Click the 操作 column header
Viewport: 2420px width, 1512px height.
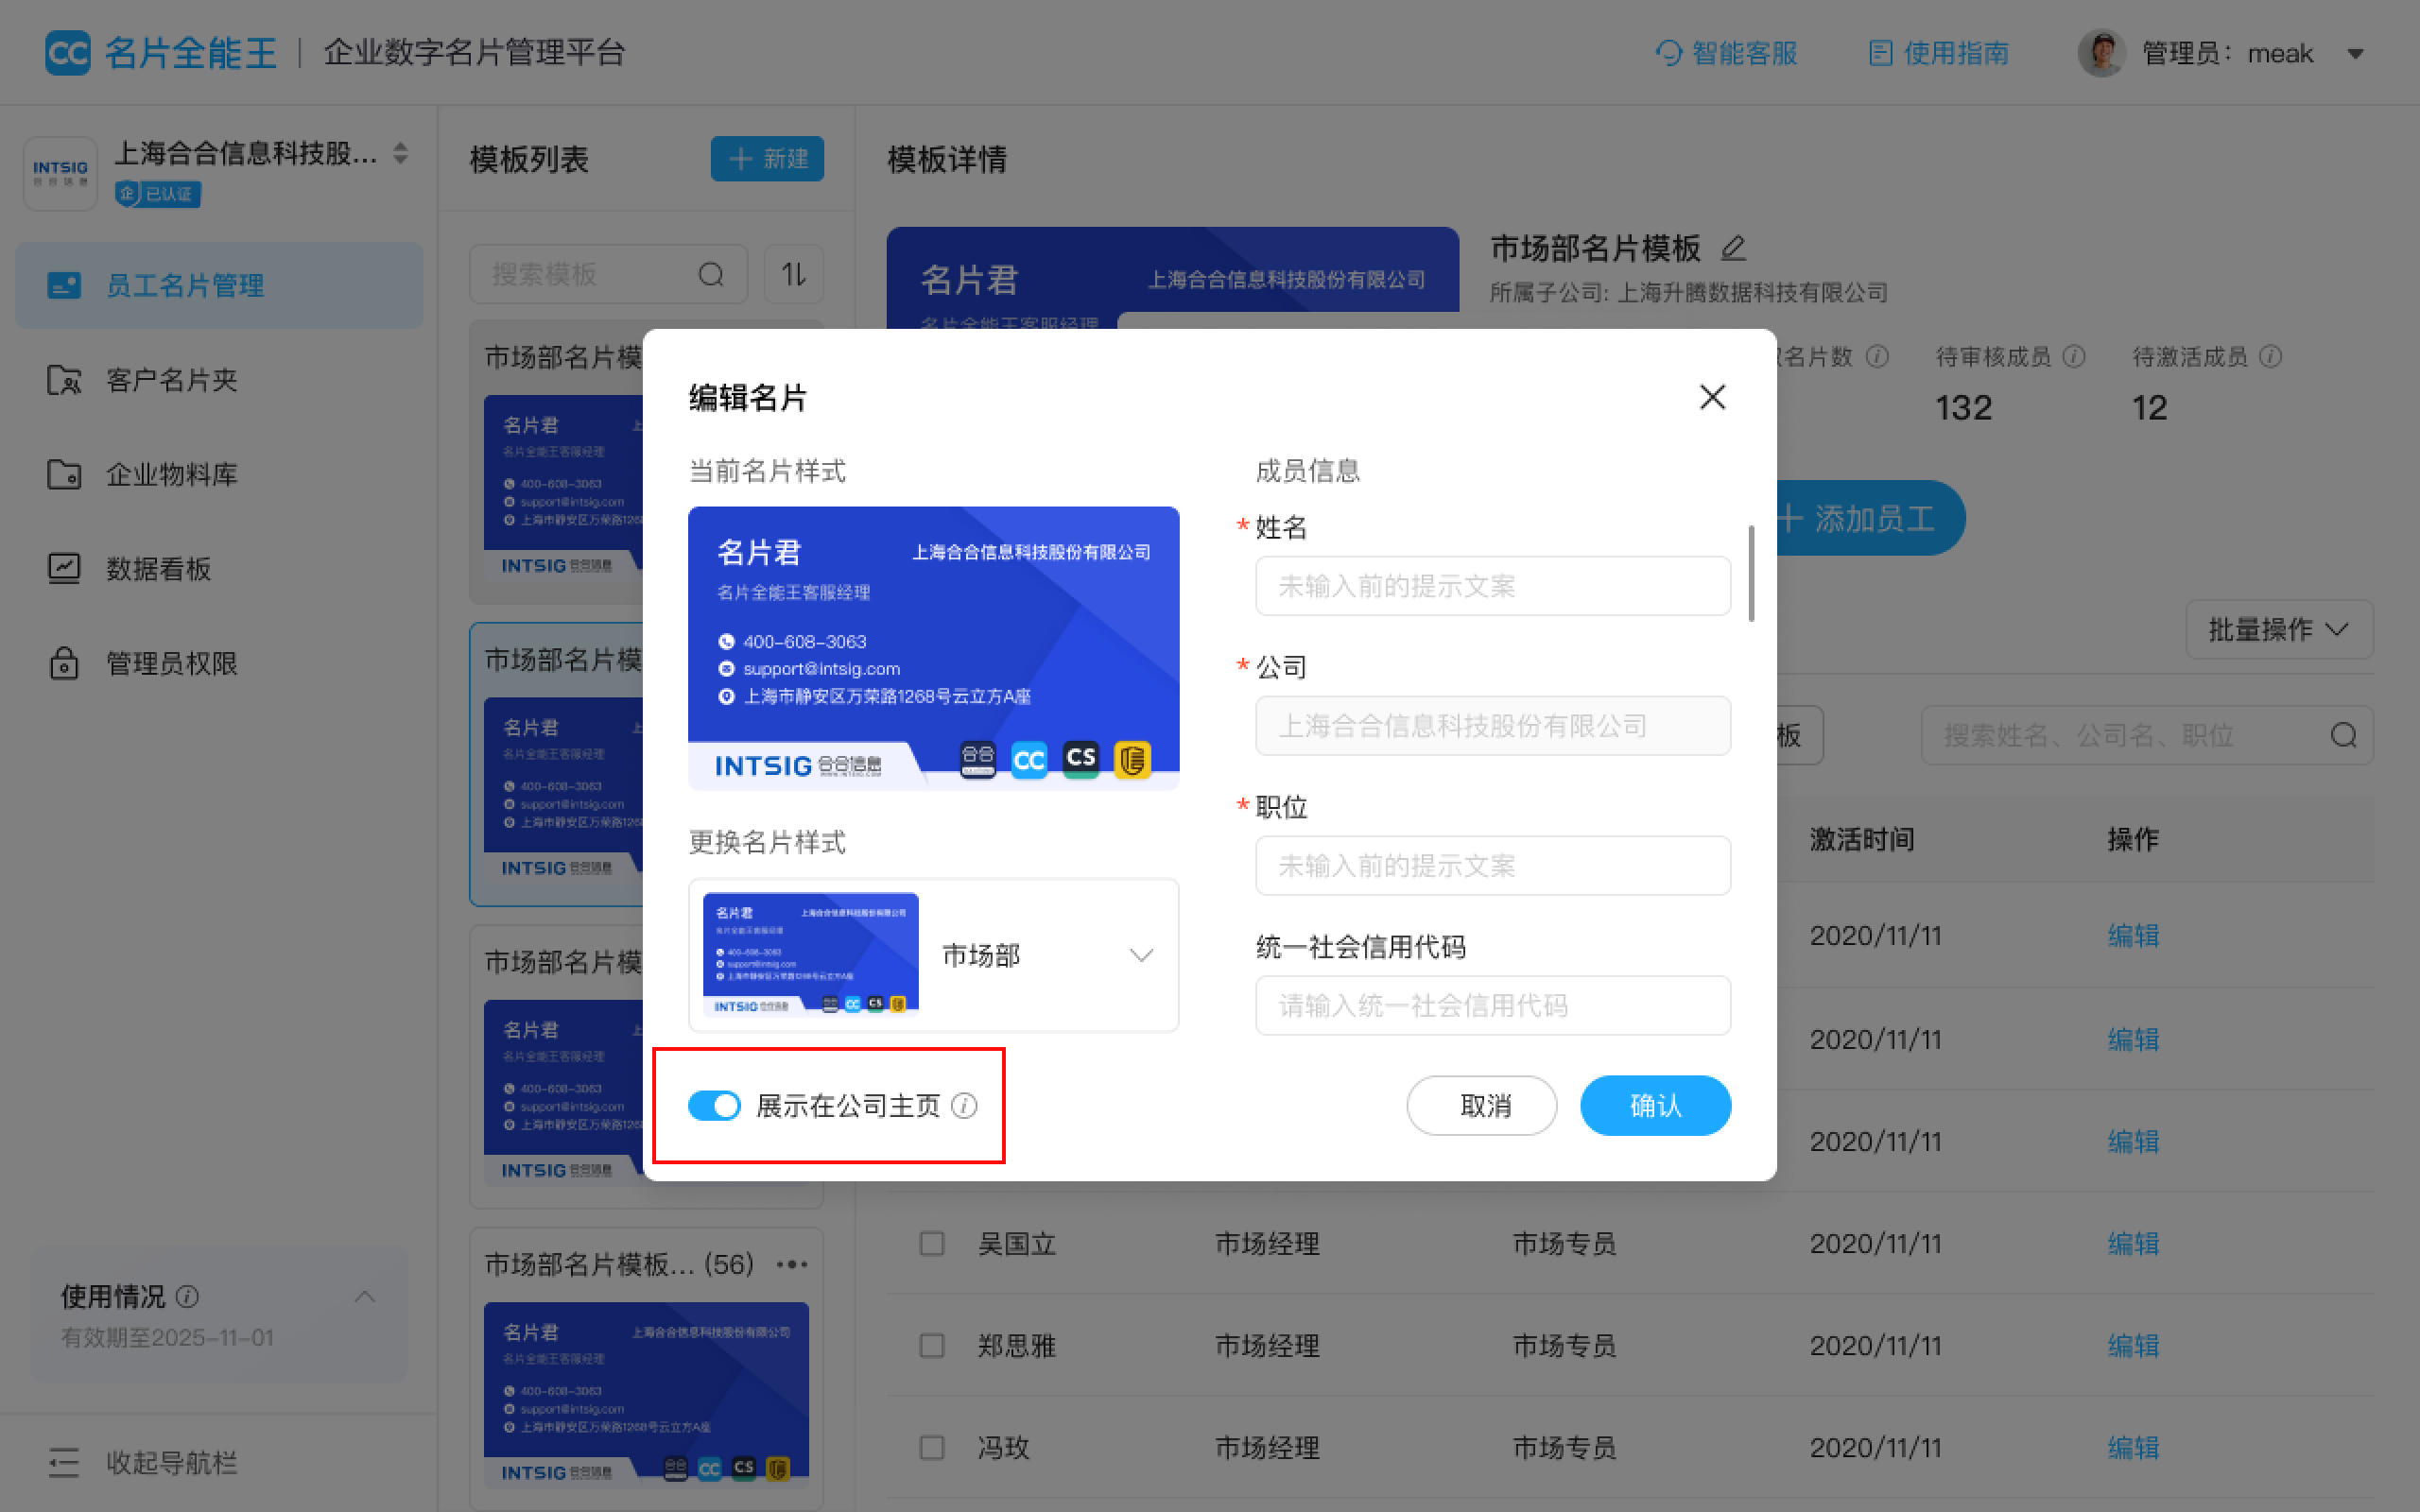click(2133, 839)
